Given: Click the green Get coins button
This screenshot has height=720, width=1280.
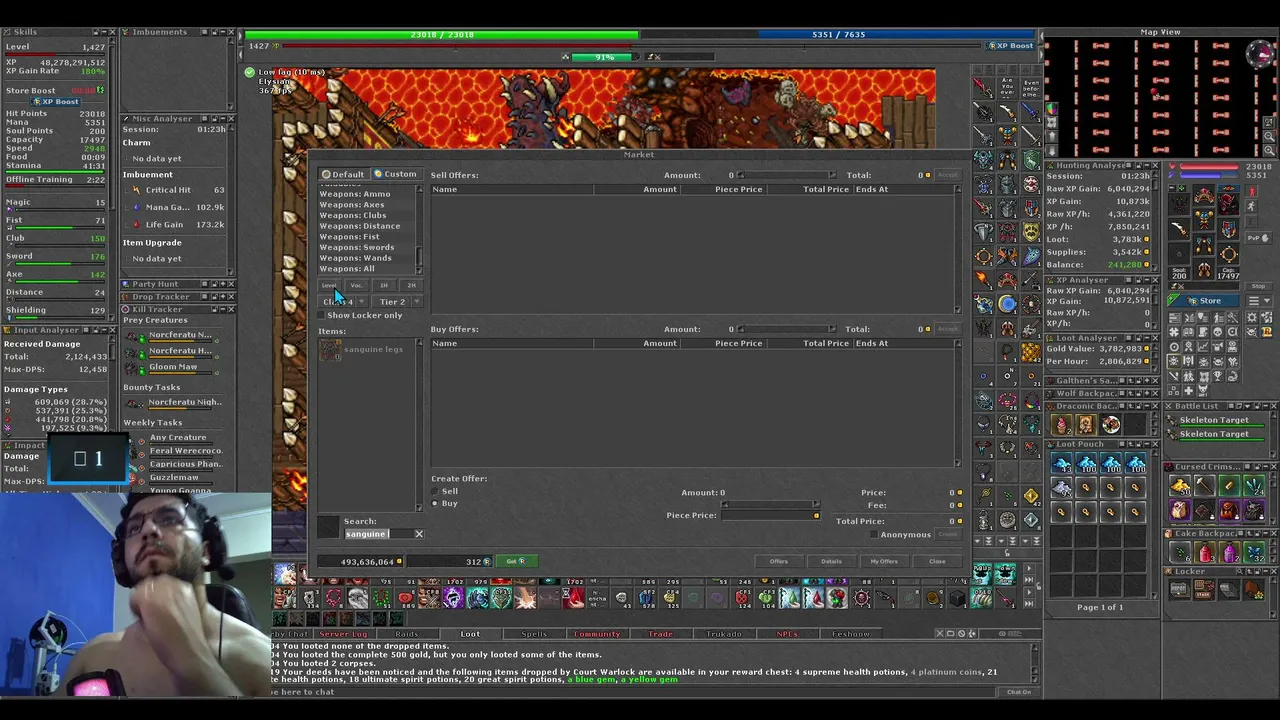Looking at the screenshot, I should pos(515,562).
